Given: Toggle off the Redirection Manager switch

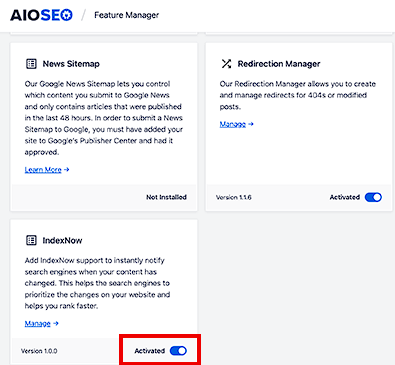Looking at the screenshot, I should click(373, 197).
